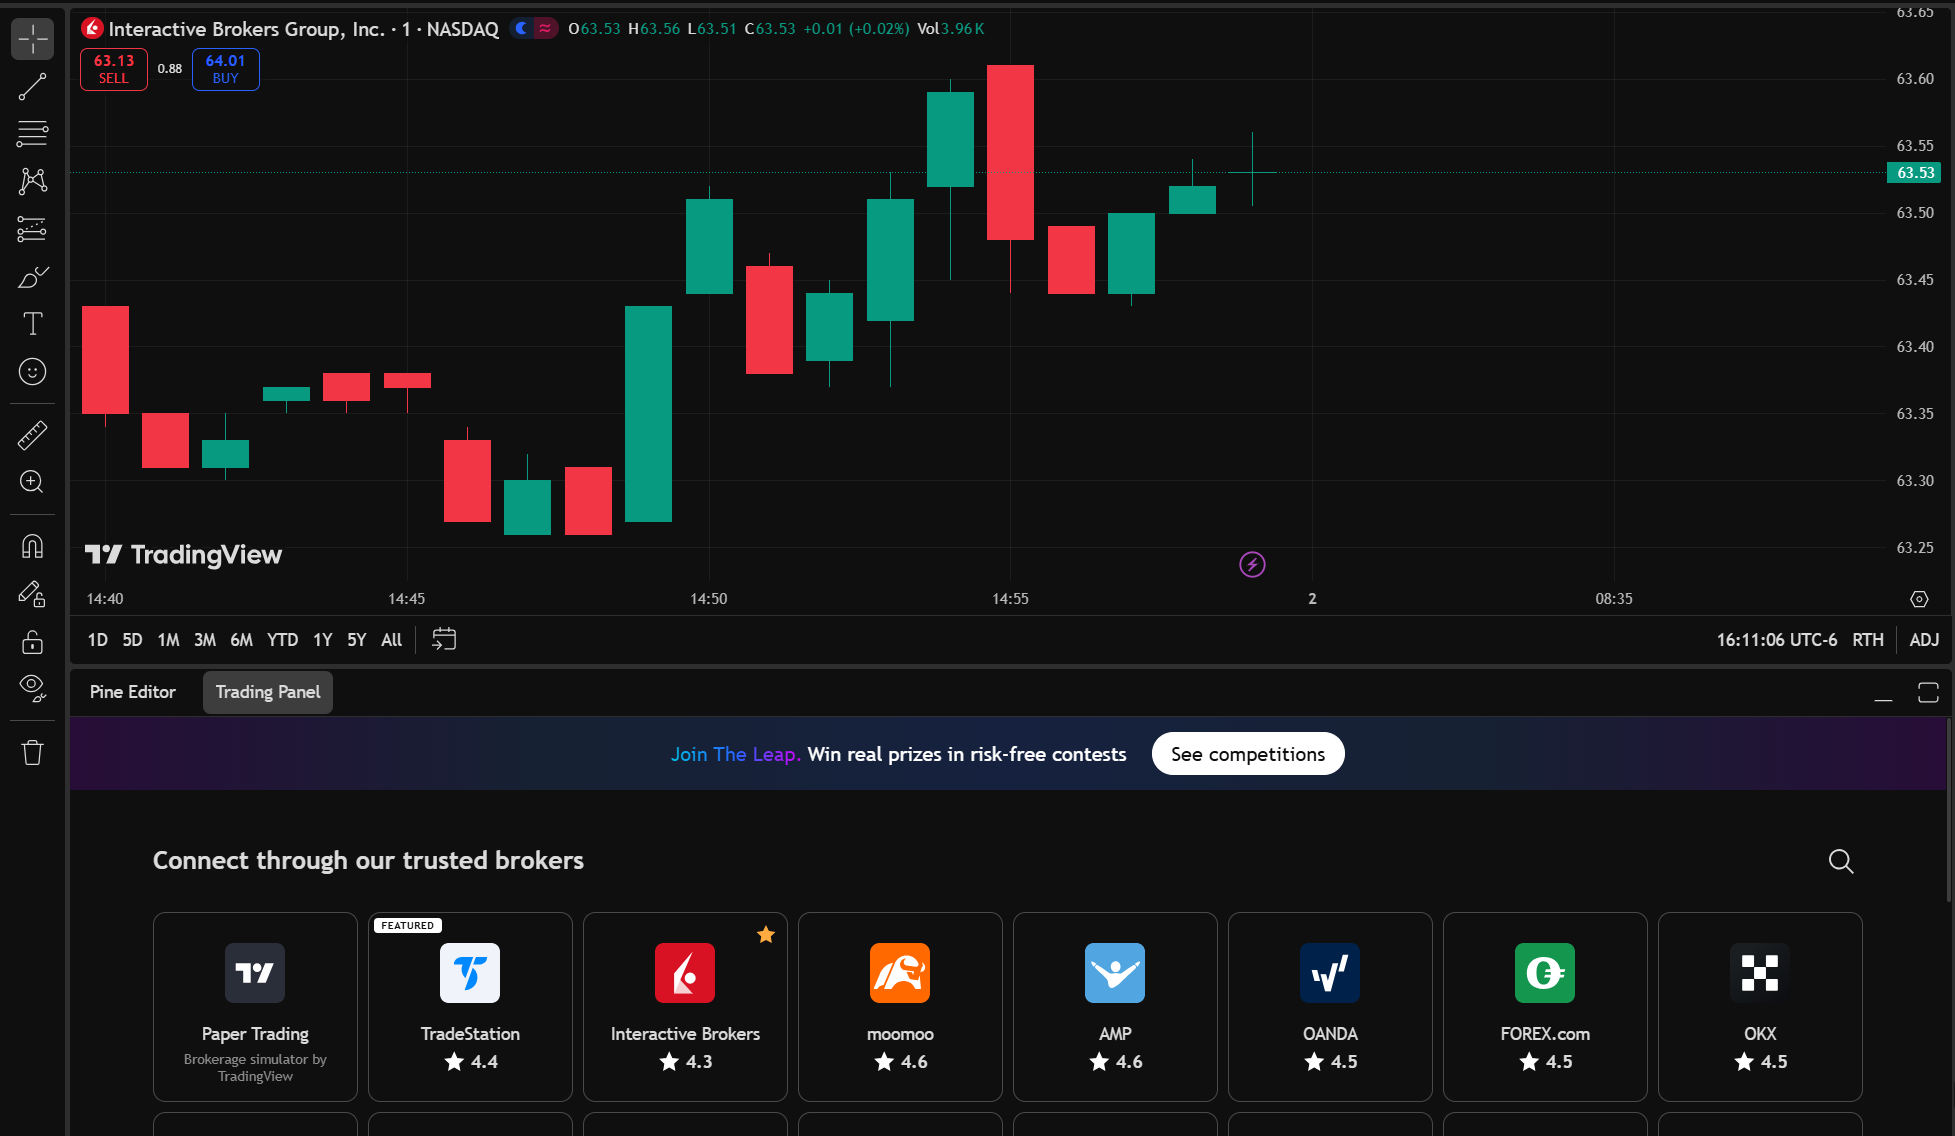This screenshot has height=1136, width=1955.
Task: Click the 64.01 BUY button
Action: pyautogui.click(x=226, y=69)
